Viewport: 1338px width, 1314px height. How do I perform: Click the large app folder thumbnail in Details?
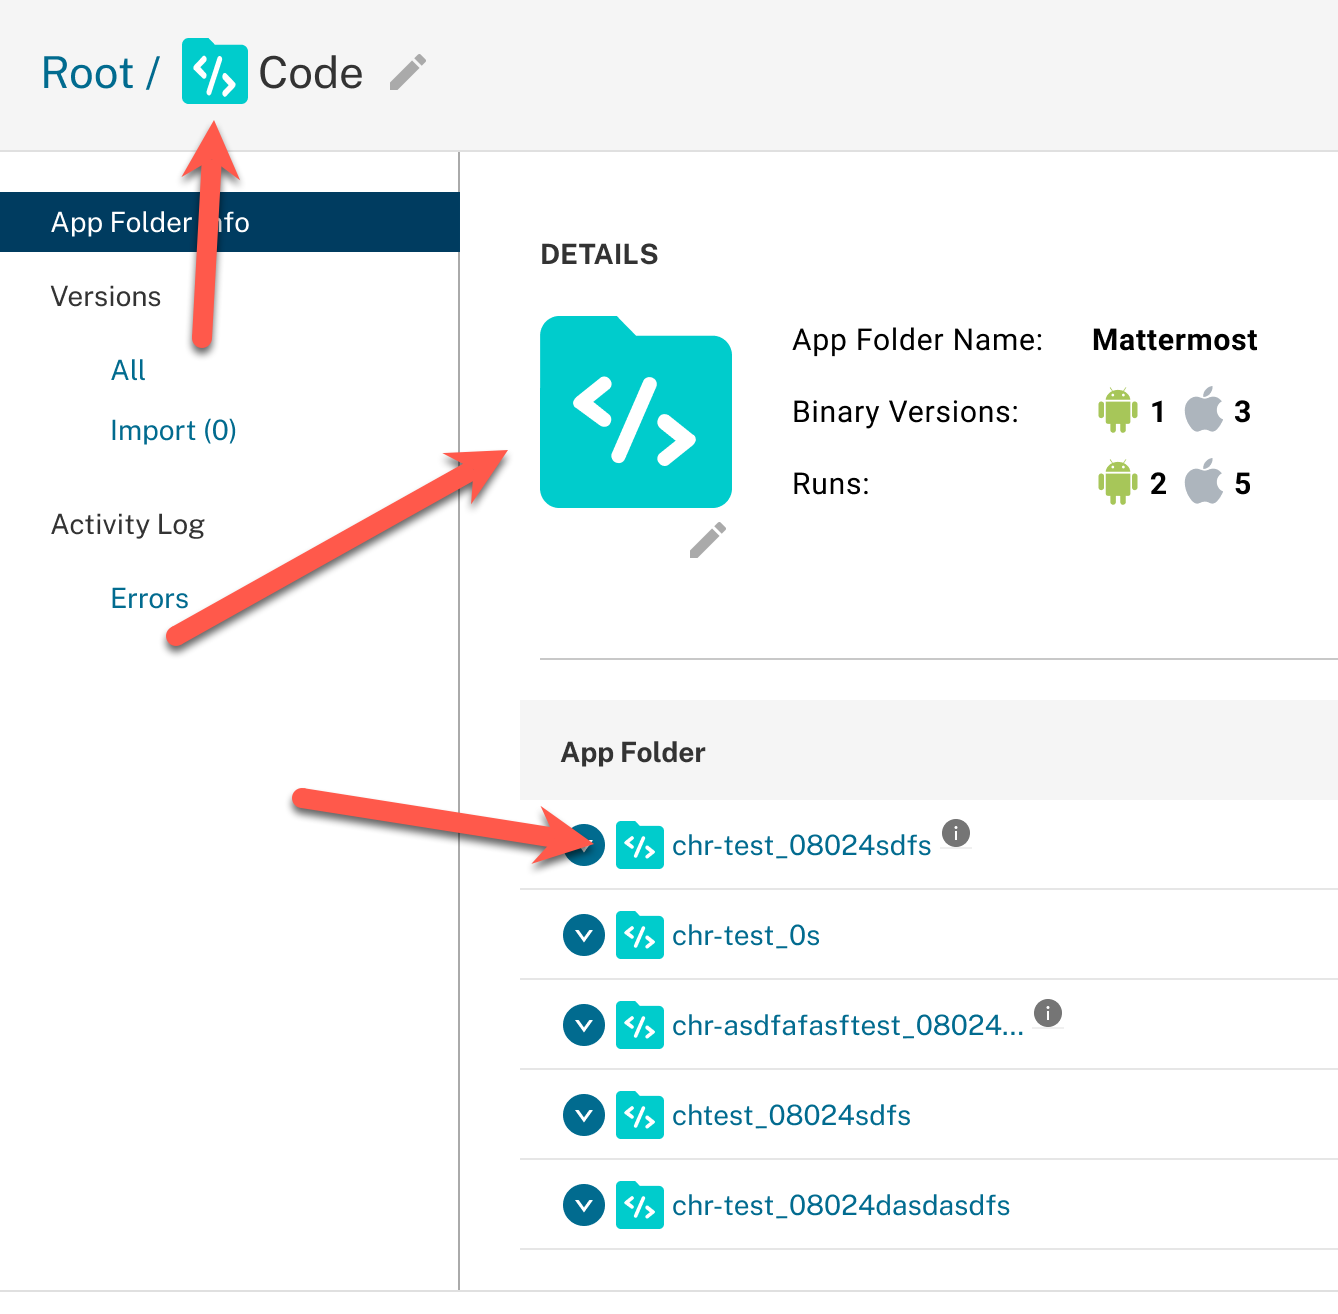click(636, 412)
